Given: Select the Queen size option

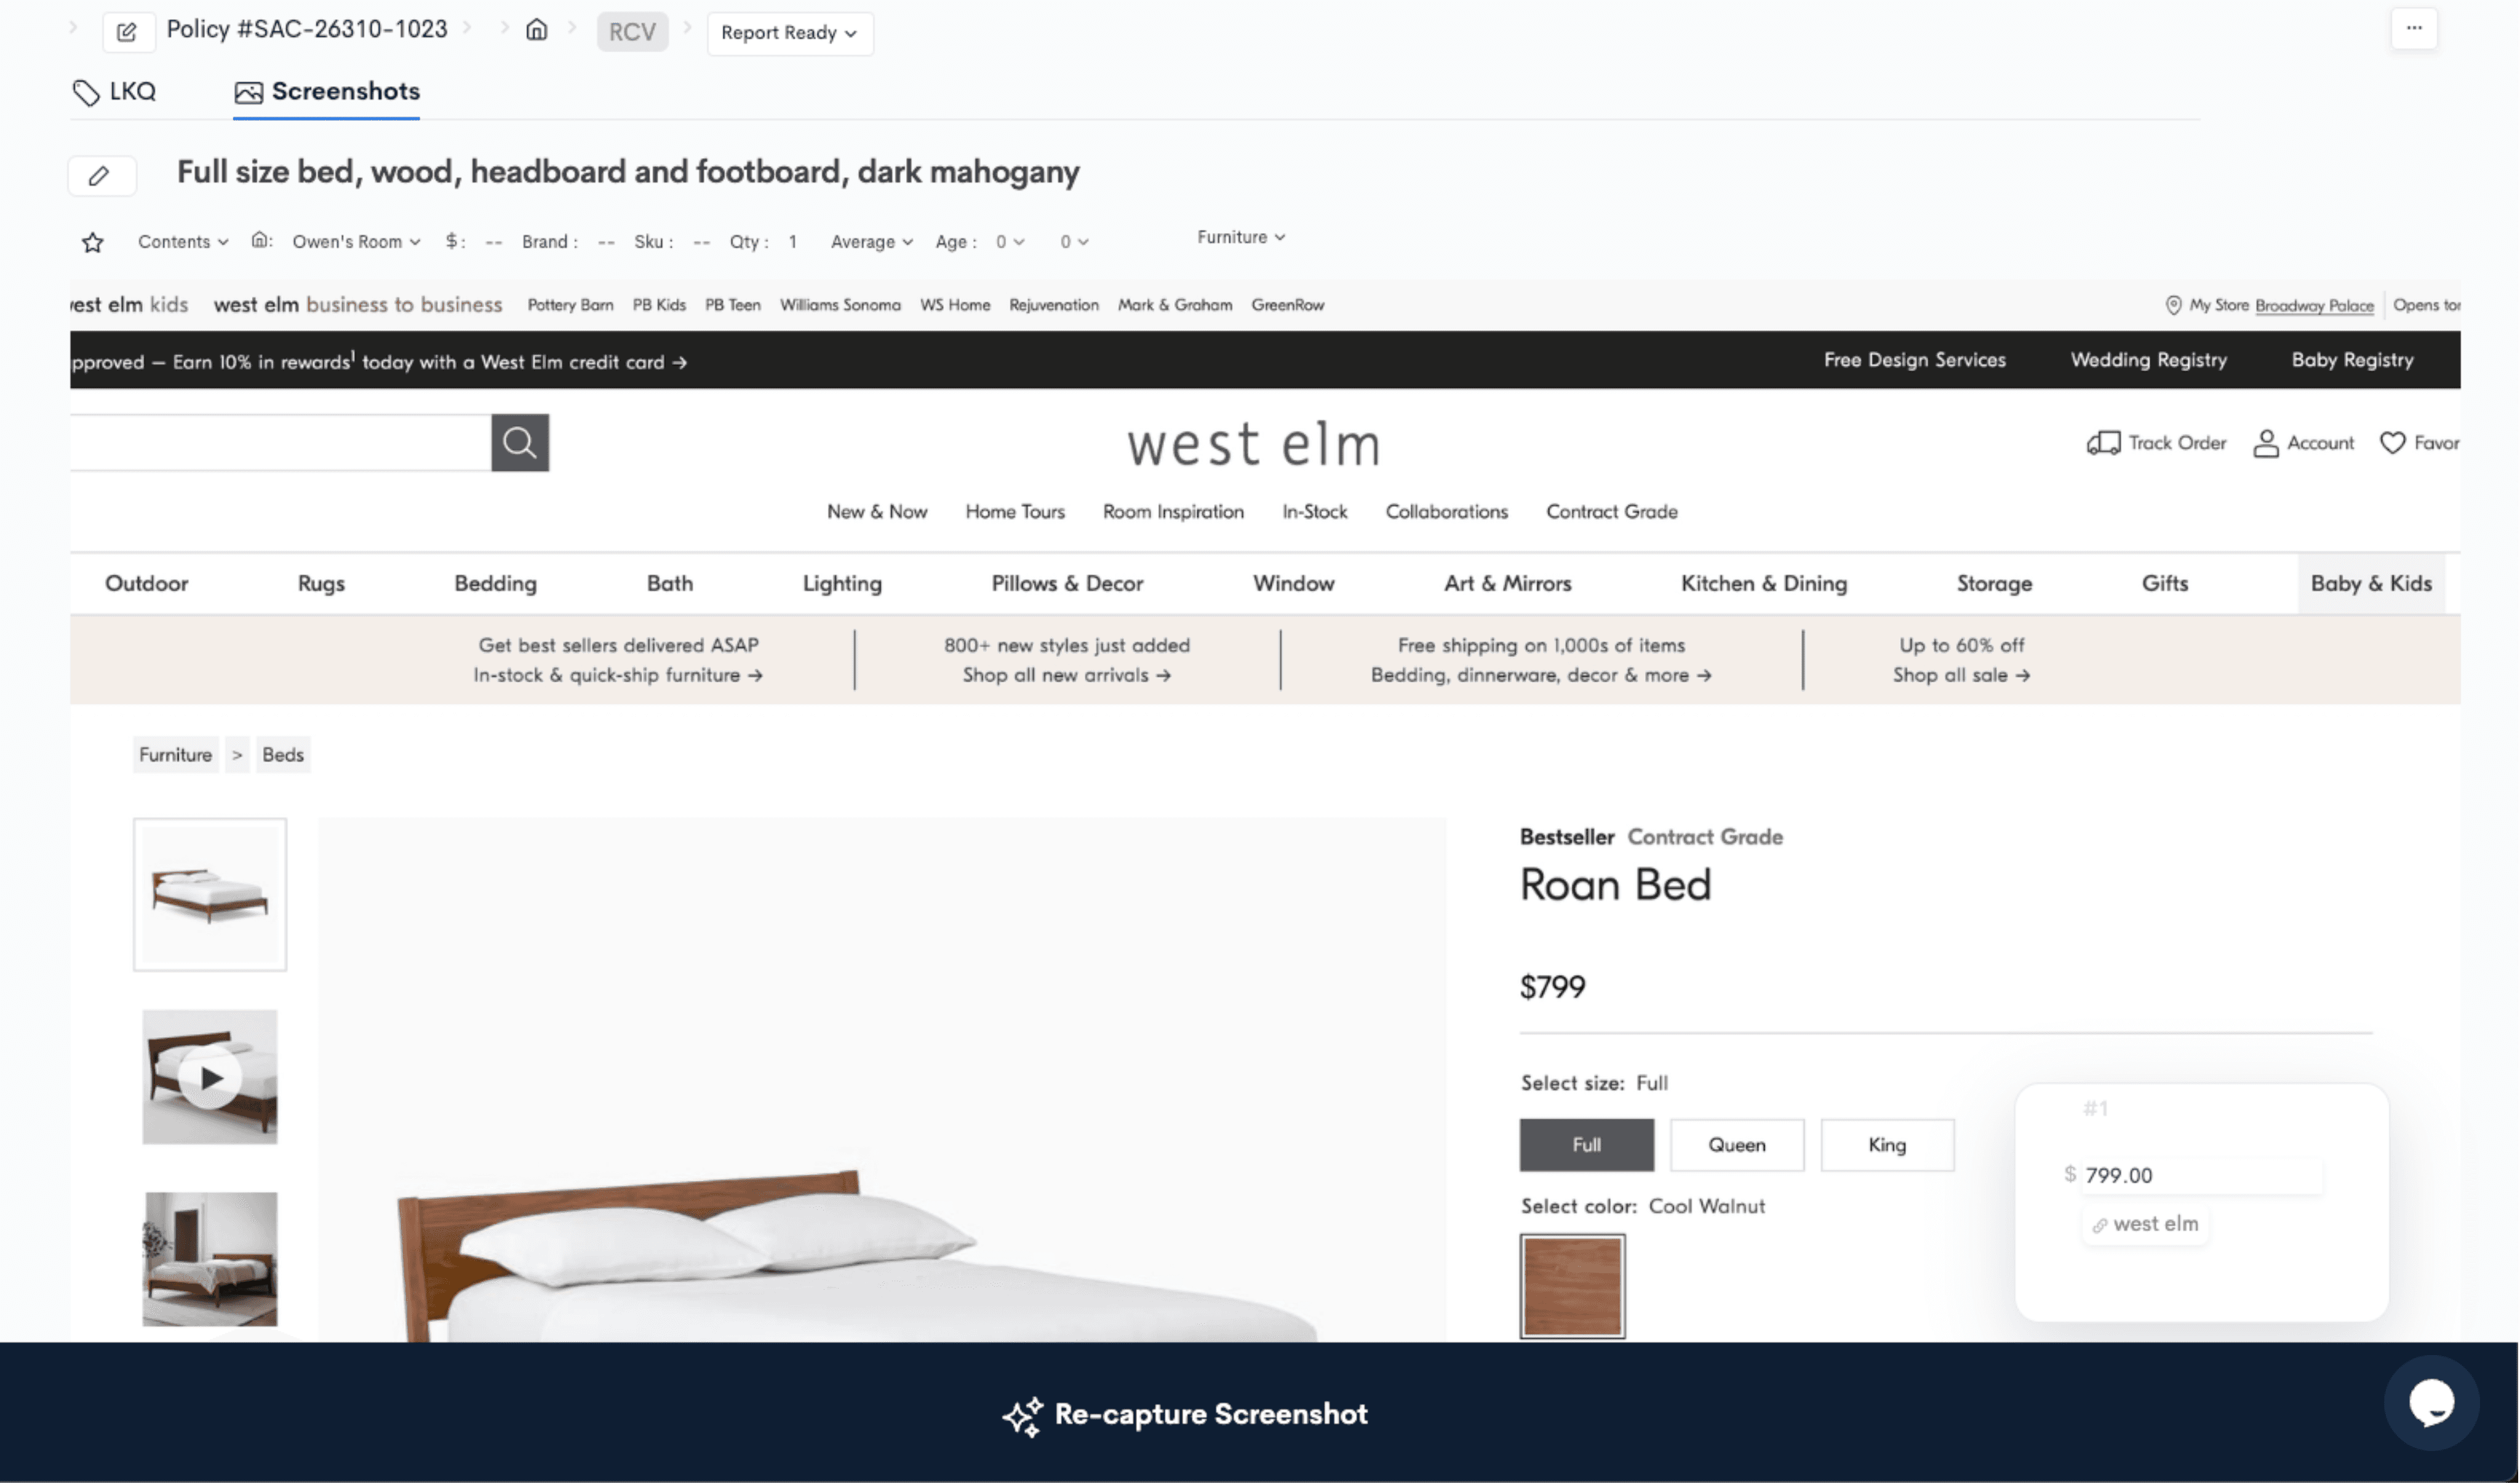Looking at the screenshot, I should pyautogui.click(x=1737, y=1144).
